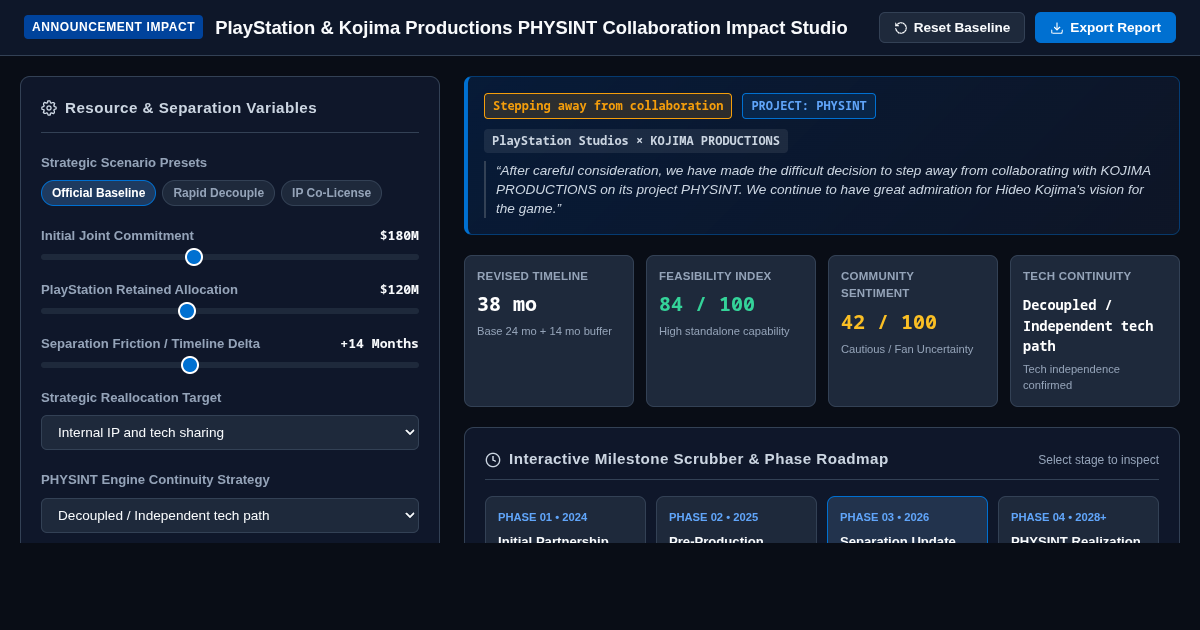Click the Cautious / Fan Uncertainty note

907,349
